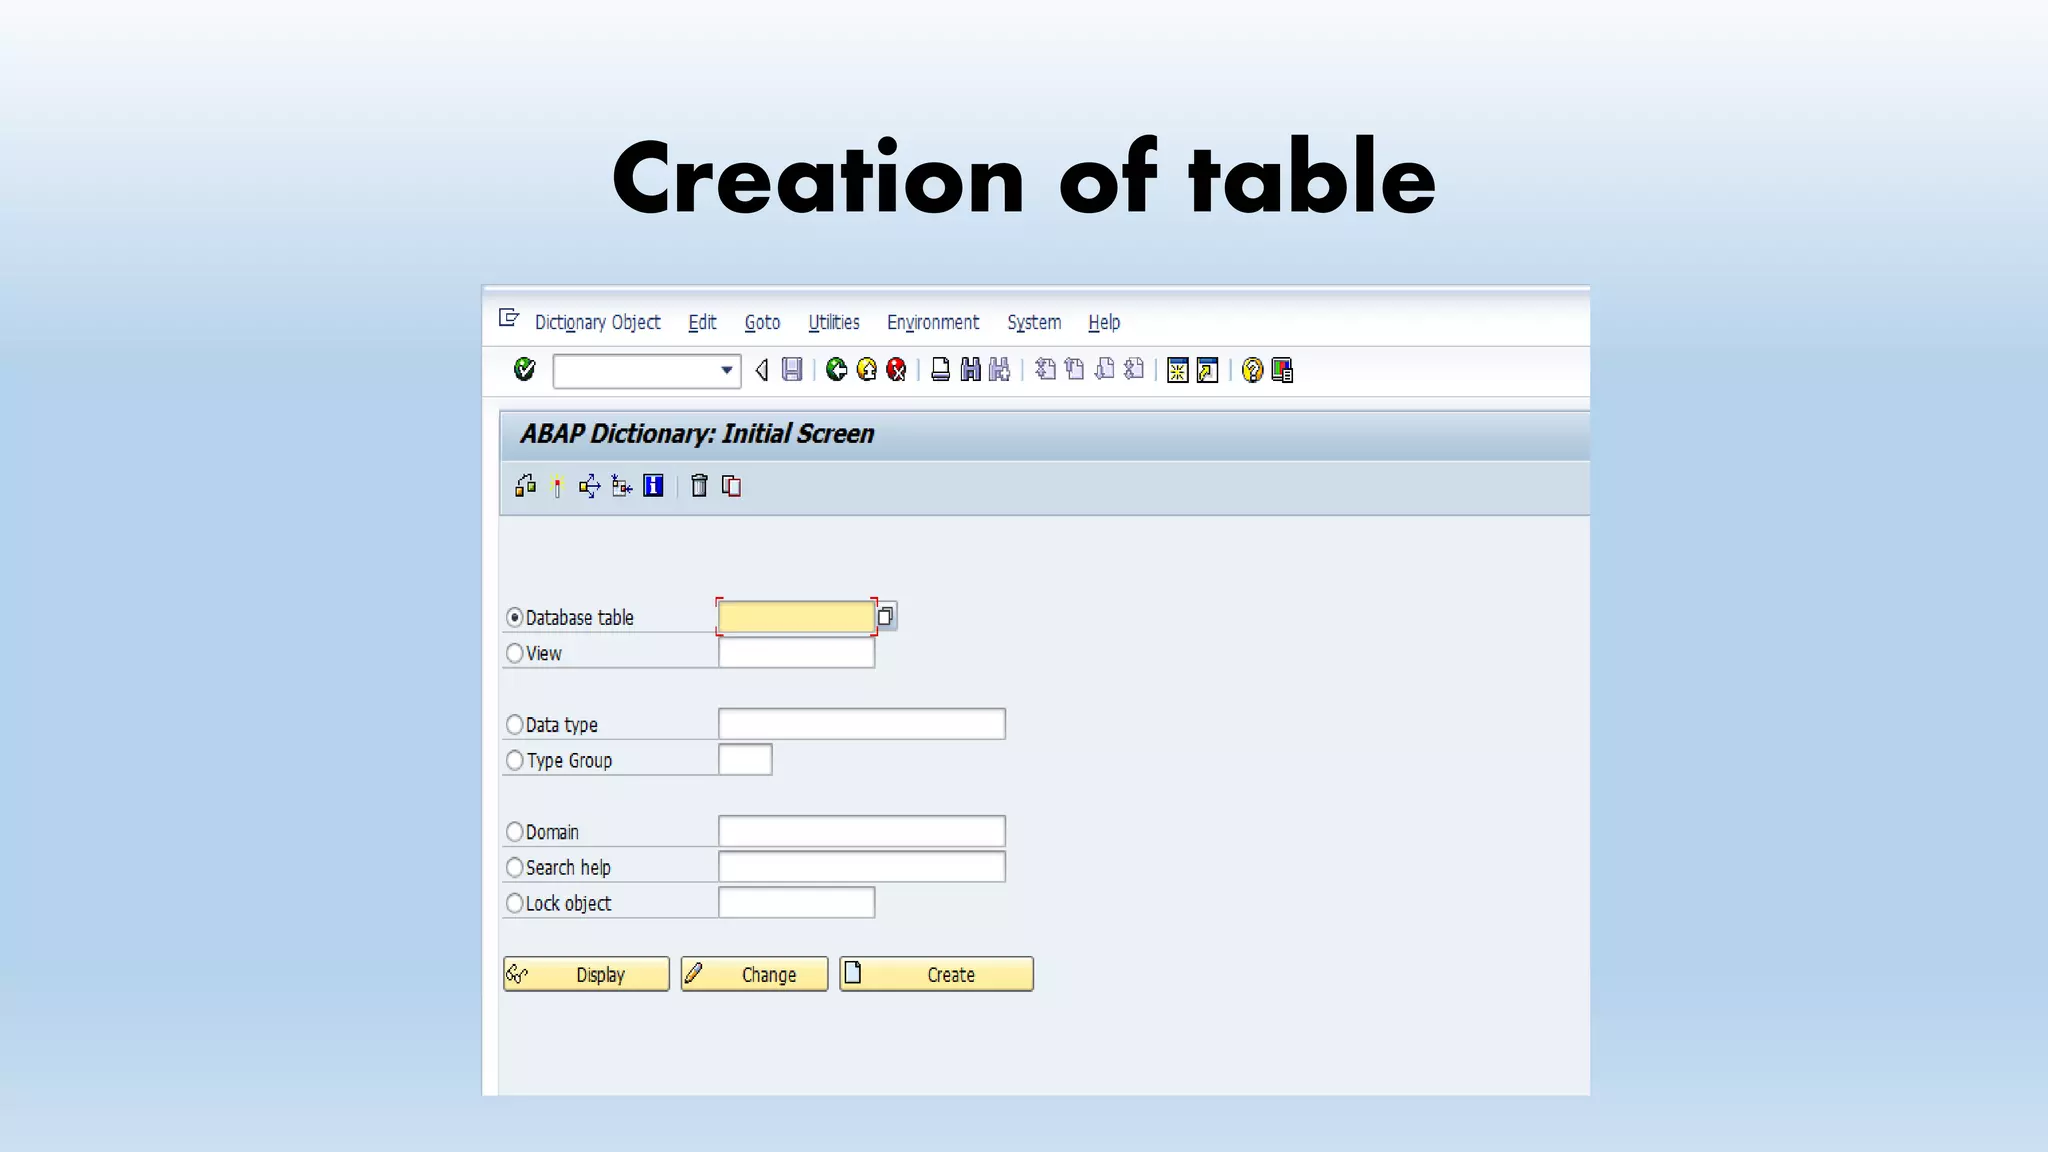Click the Display Object List icon
This screenshot has width=2048, height=1152.
[x=621, y=486]
